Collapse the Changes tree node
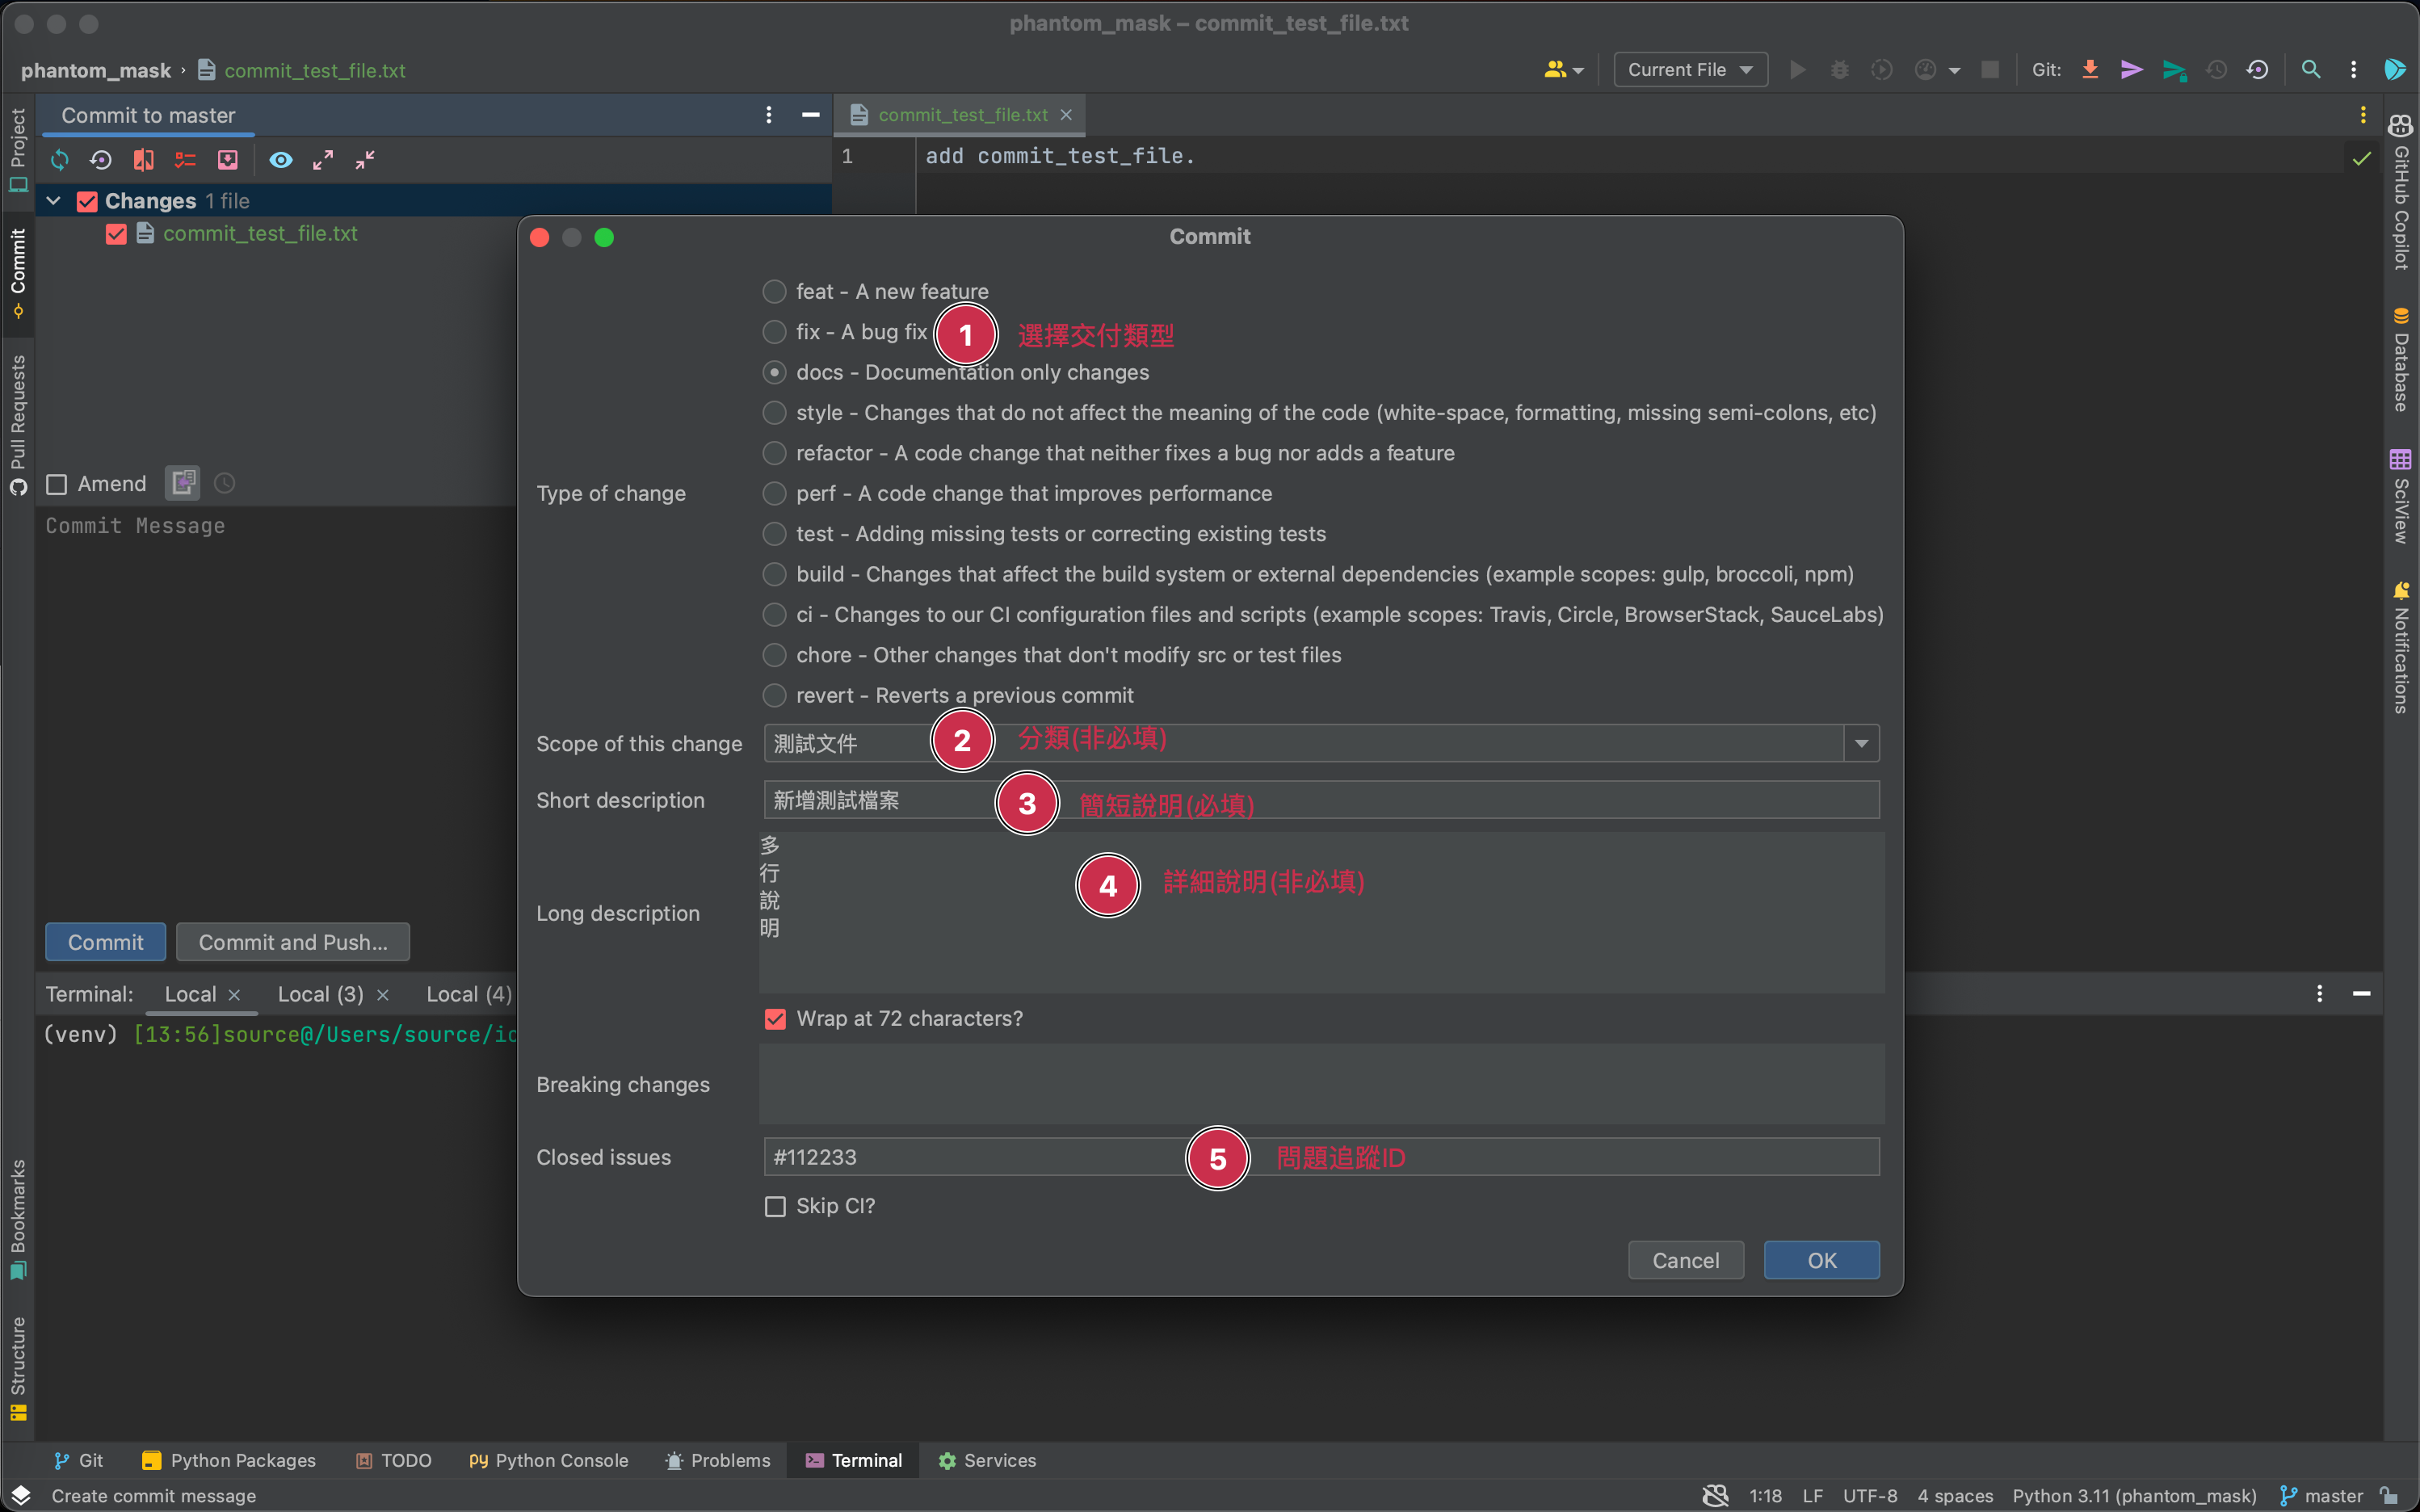Image resolution: width=2420 pixels, height=1512 pixels. 54,201
